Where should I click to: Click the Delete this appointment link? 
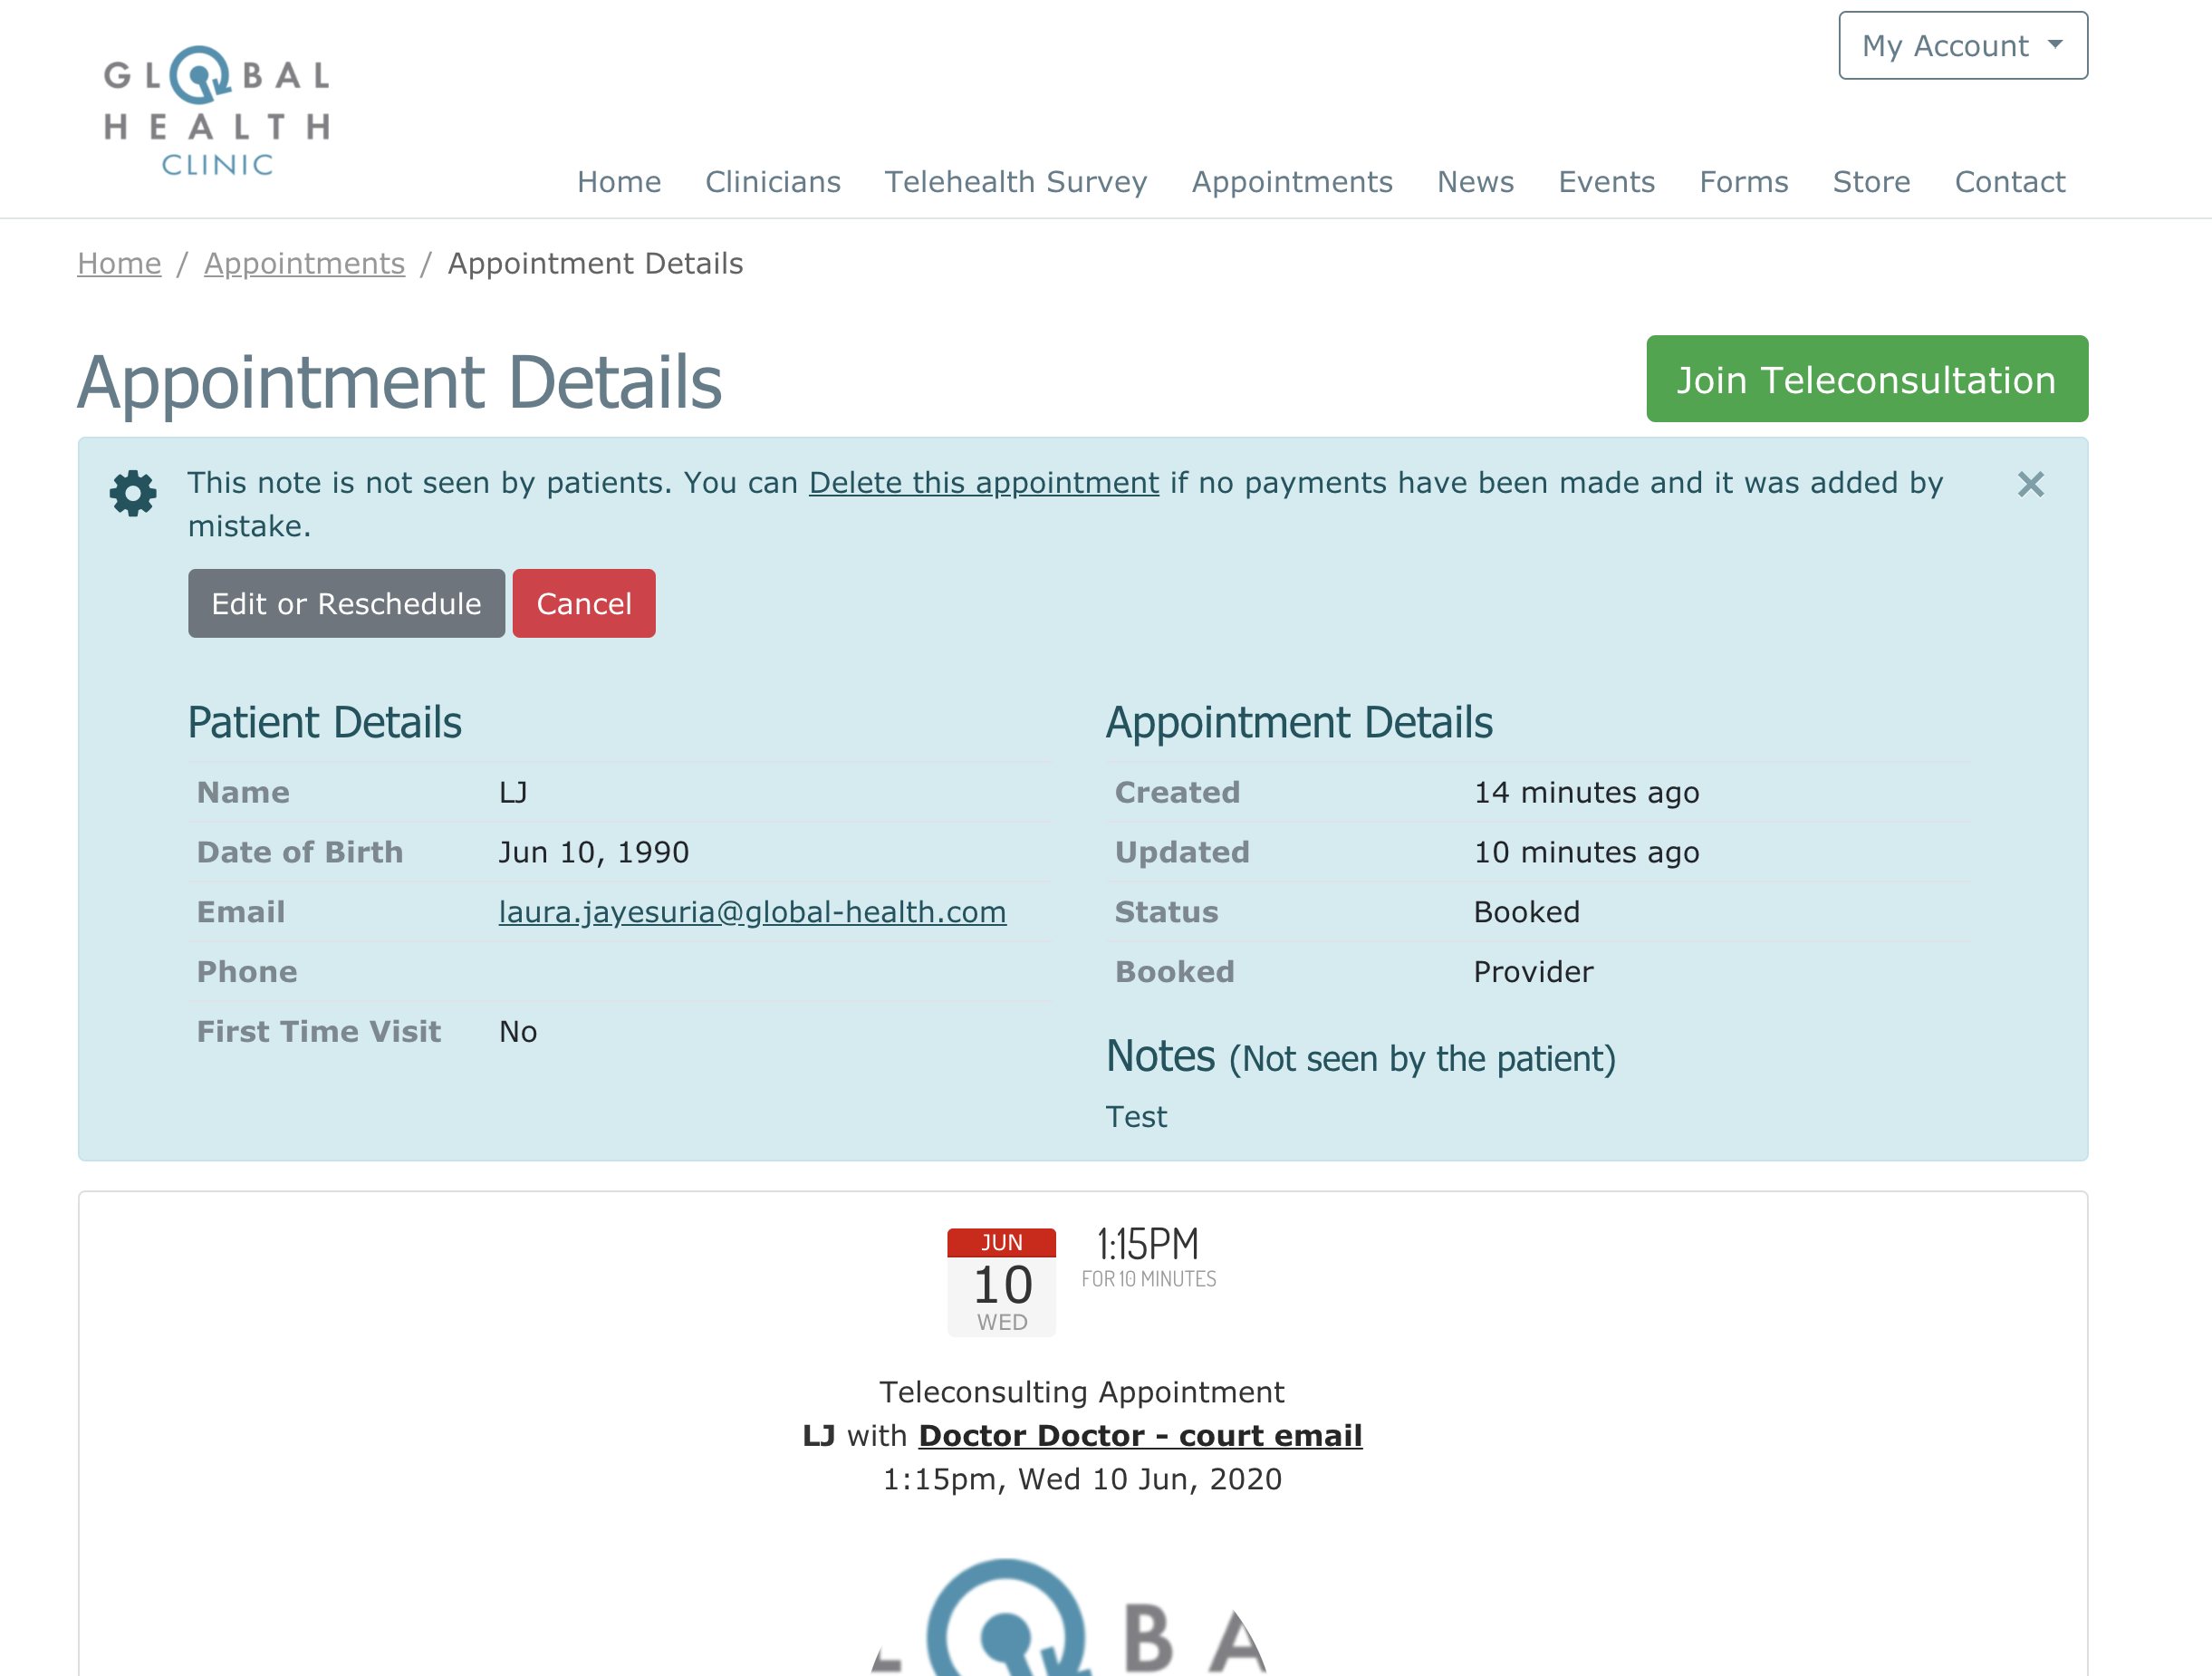(x=983, y=483)
